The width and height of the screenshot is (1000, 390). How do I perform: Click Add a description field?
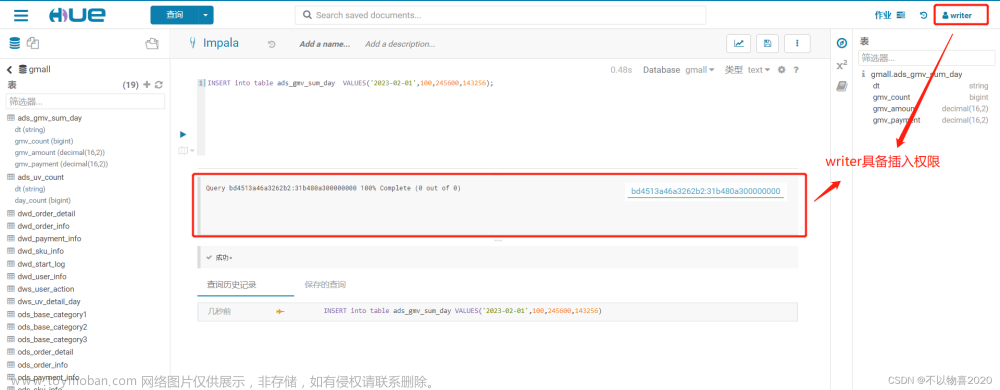(x=400, y=44)
